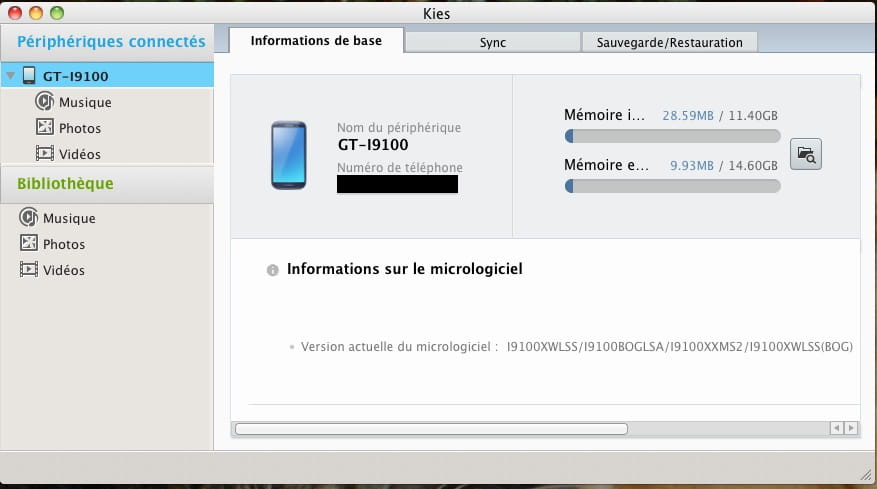Screen dimensions: 877x489
Task: Open device Vidéos icon under GT-I9100
Action: 45,153
